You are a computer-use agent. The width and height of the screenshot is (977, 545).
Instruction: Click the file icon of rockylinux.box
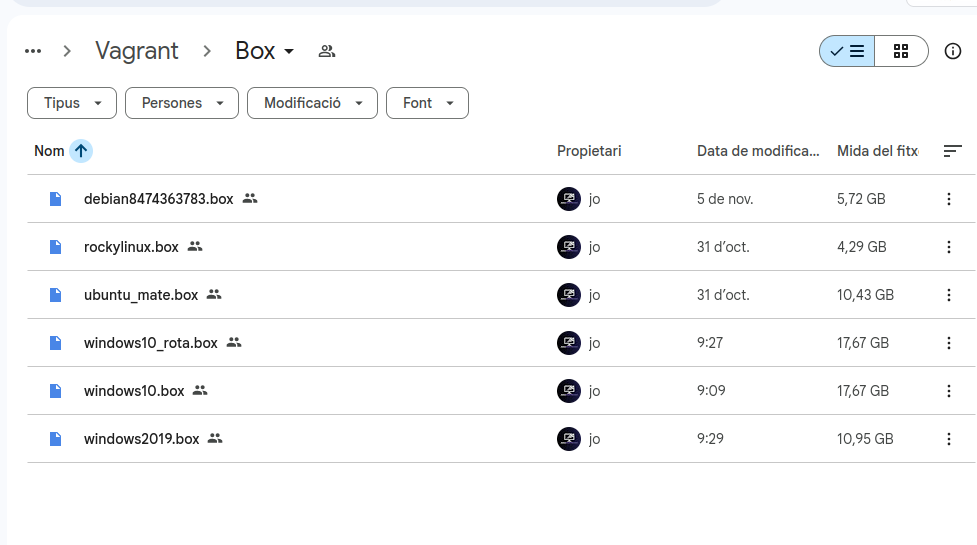56,247
